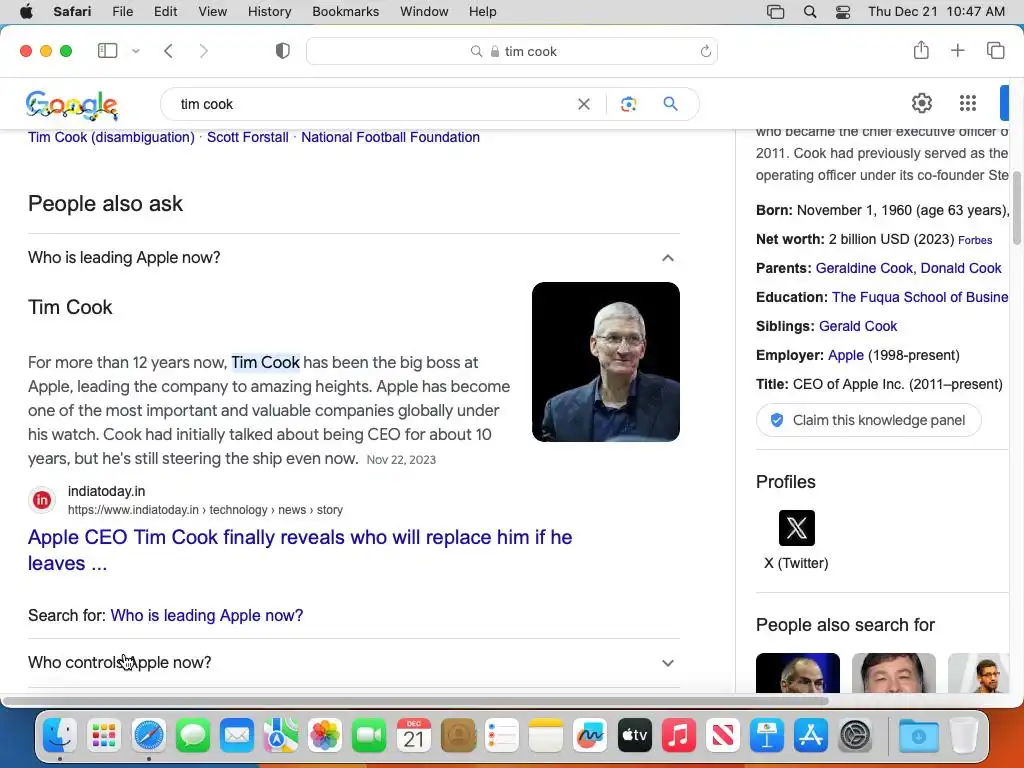1024x768 pixels.
Task: Click the vertical page scrollbar
Action: (x=1017, y=207)
